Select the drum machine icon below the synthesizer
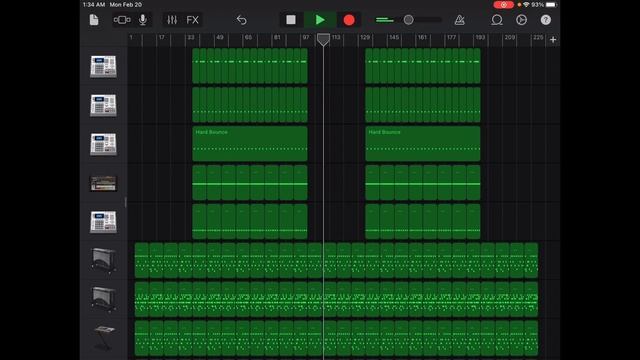This screenshot has height=360, width=640. pos(103,222)
